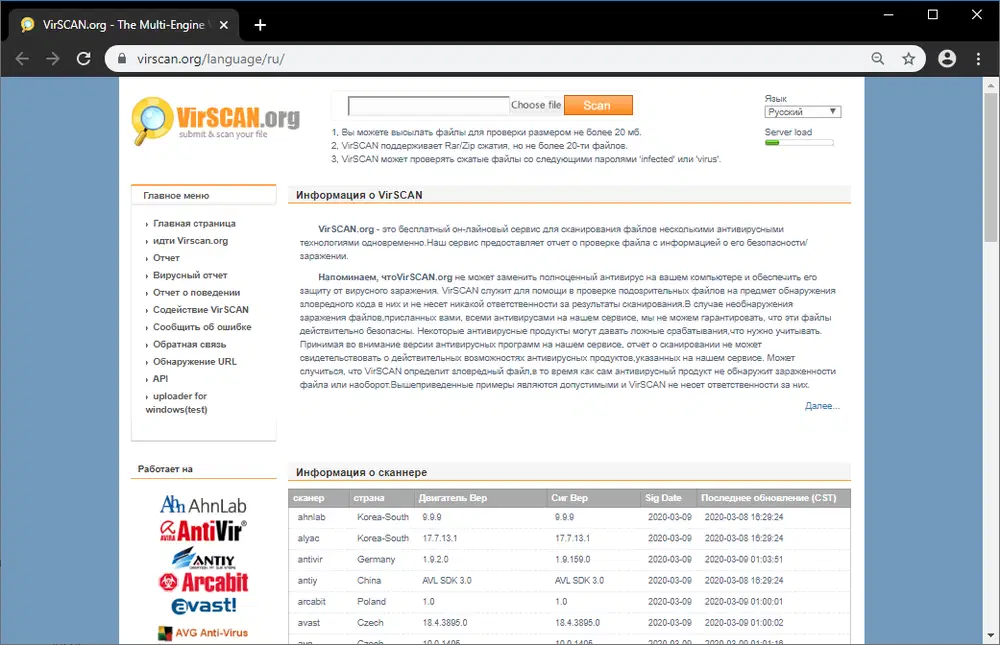The height and width of the screenshot is (645, 1000).
Task: Click the browser forward arrow
Action: pyautogui.click(x=53, y=59)
